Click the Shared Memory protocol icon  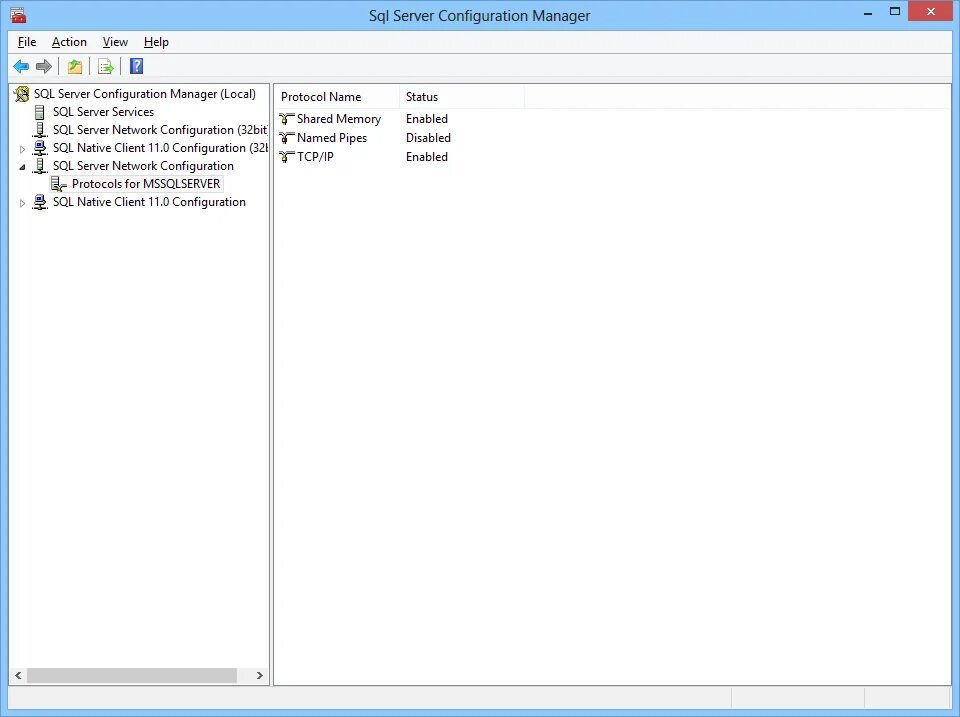[x=287, y=119]
